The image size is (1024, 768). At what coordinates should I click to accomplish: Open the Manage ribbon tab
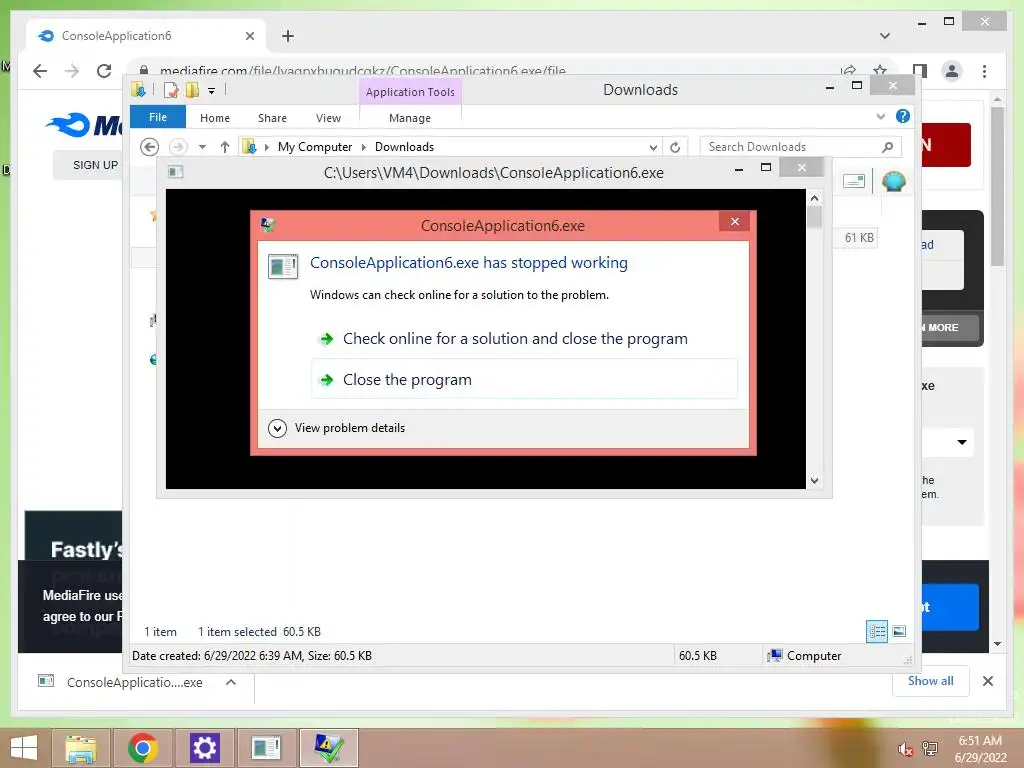coord(409,118)
